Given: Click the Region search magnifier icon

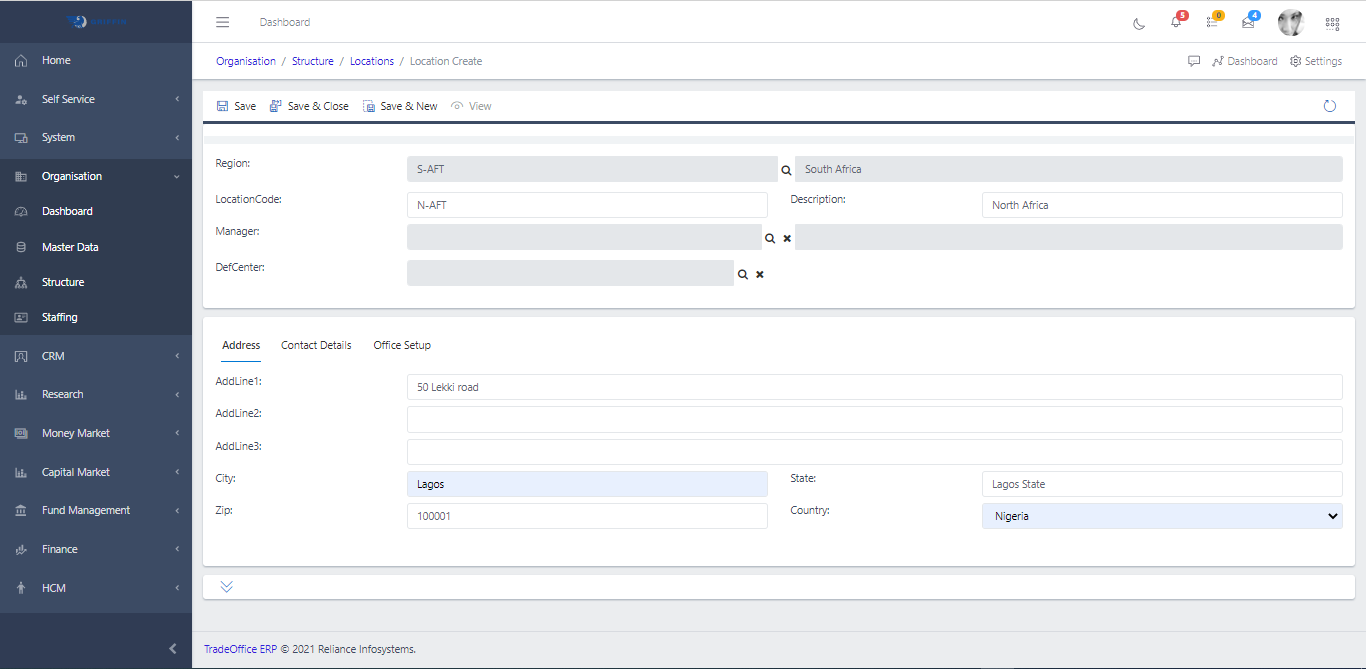Looking at the screenshot, I should (786, 170).
